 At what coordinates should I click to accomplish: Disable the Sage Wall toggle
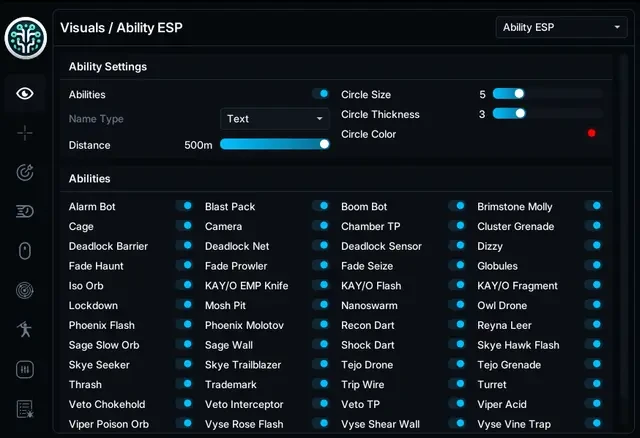(321, 344)
